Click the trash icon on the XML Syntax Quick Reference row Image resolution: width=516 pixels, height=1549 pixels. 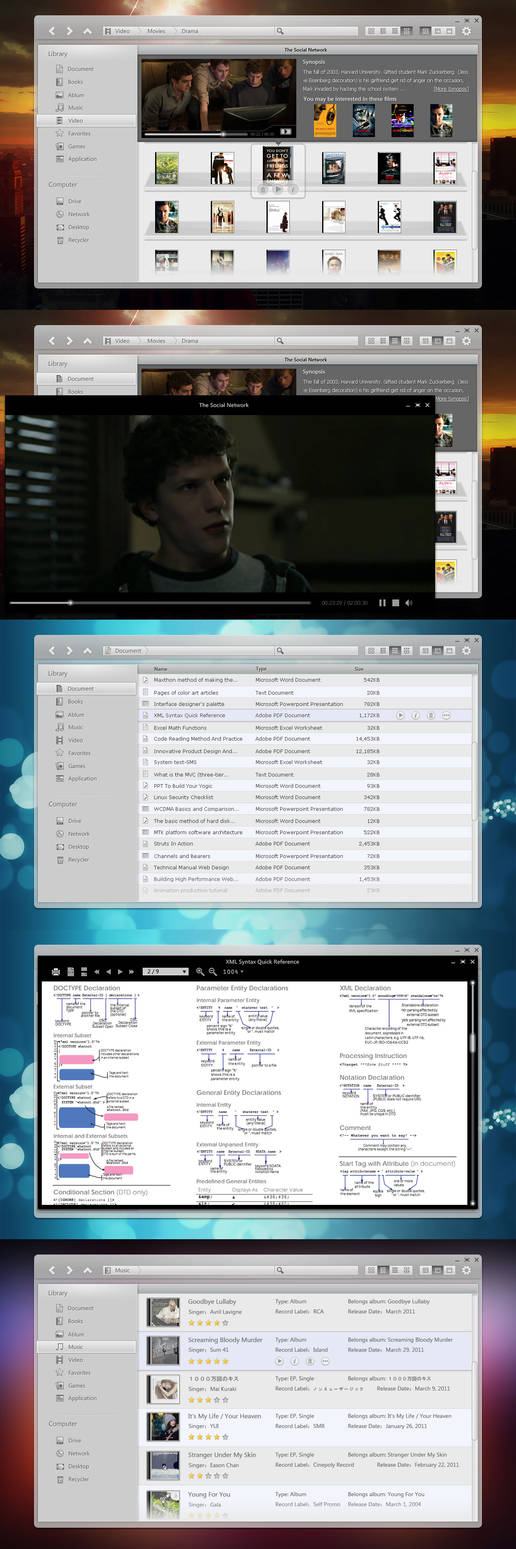pyautogui.click(x=432, y=715)
